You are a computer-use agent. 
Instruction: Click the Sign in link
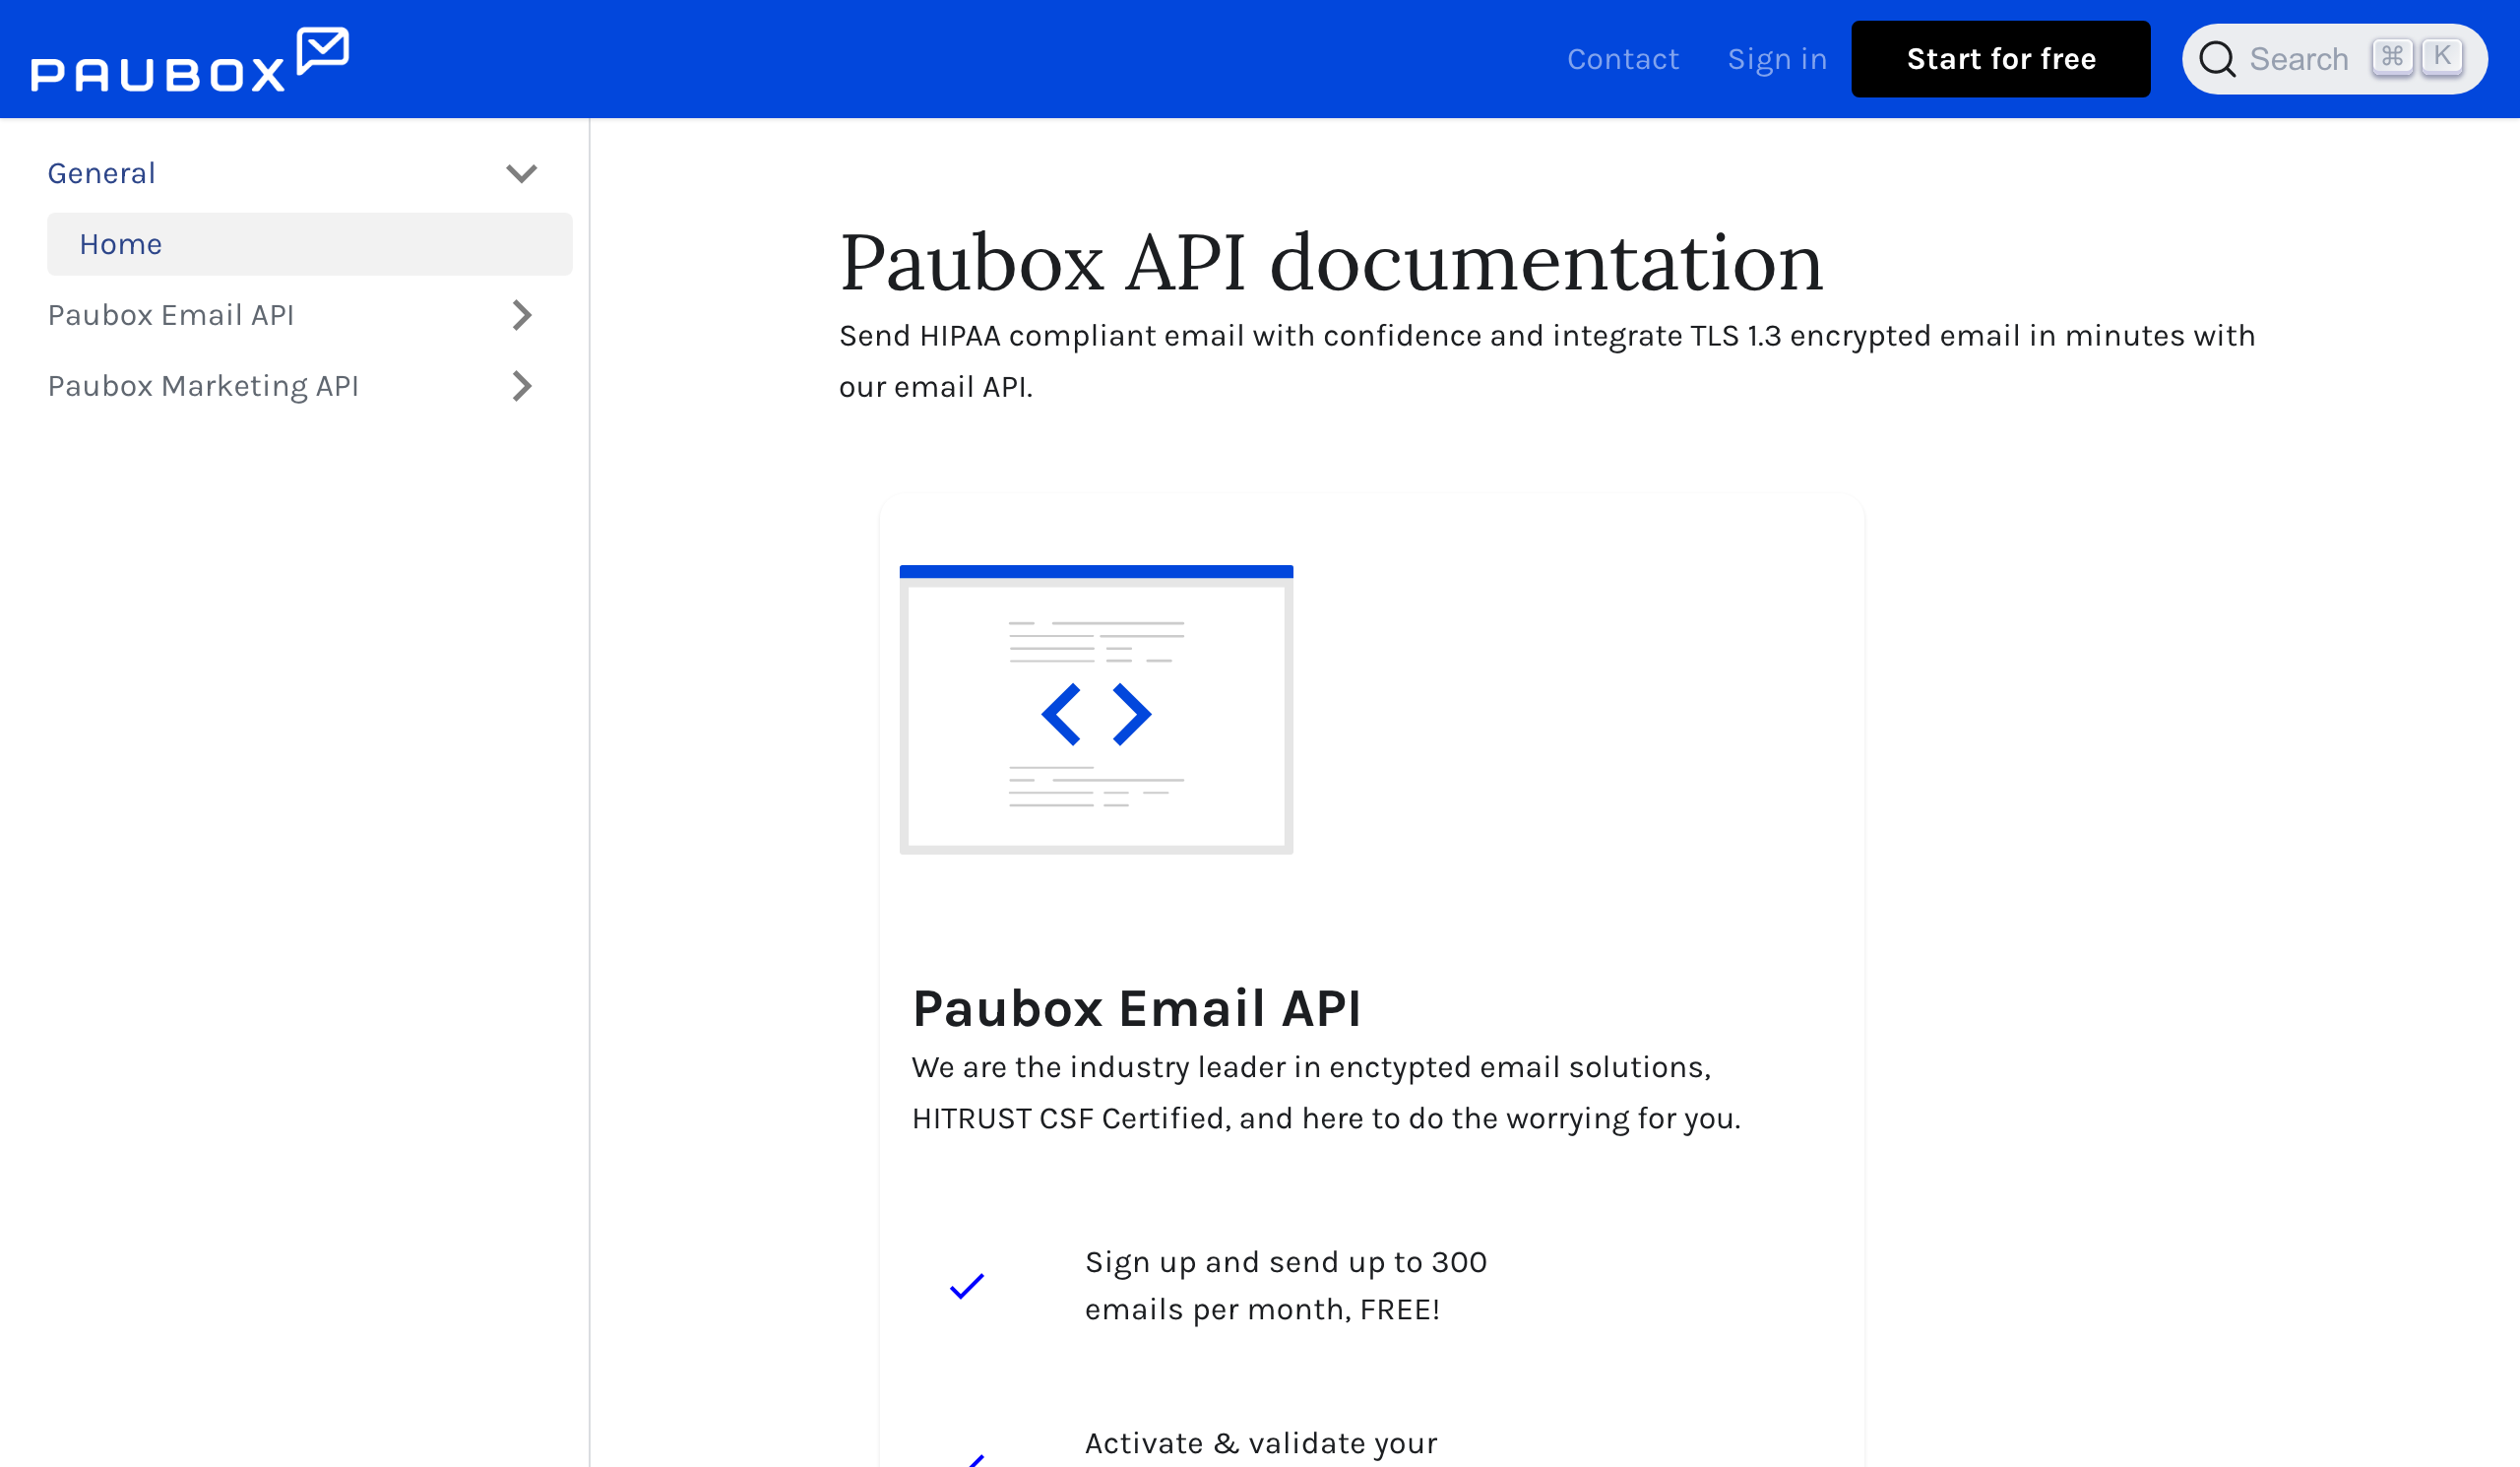(1777, 59)
